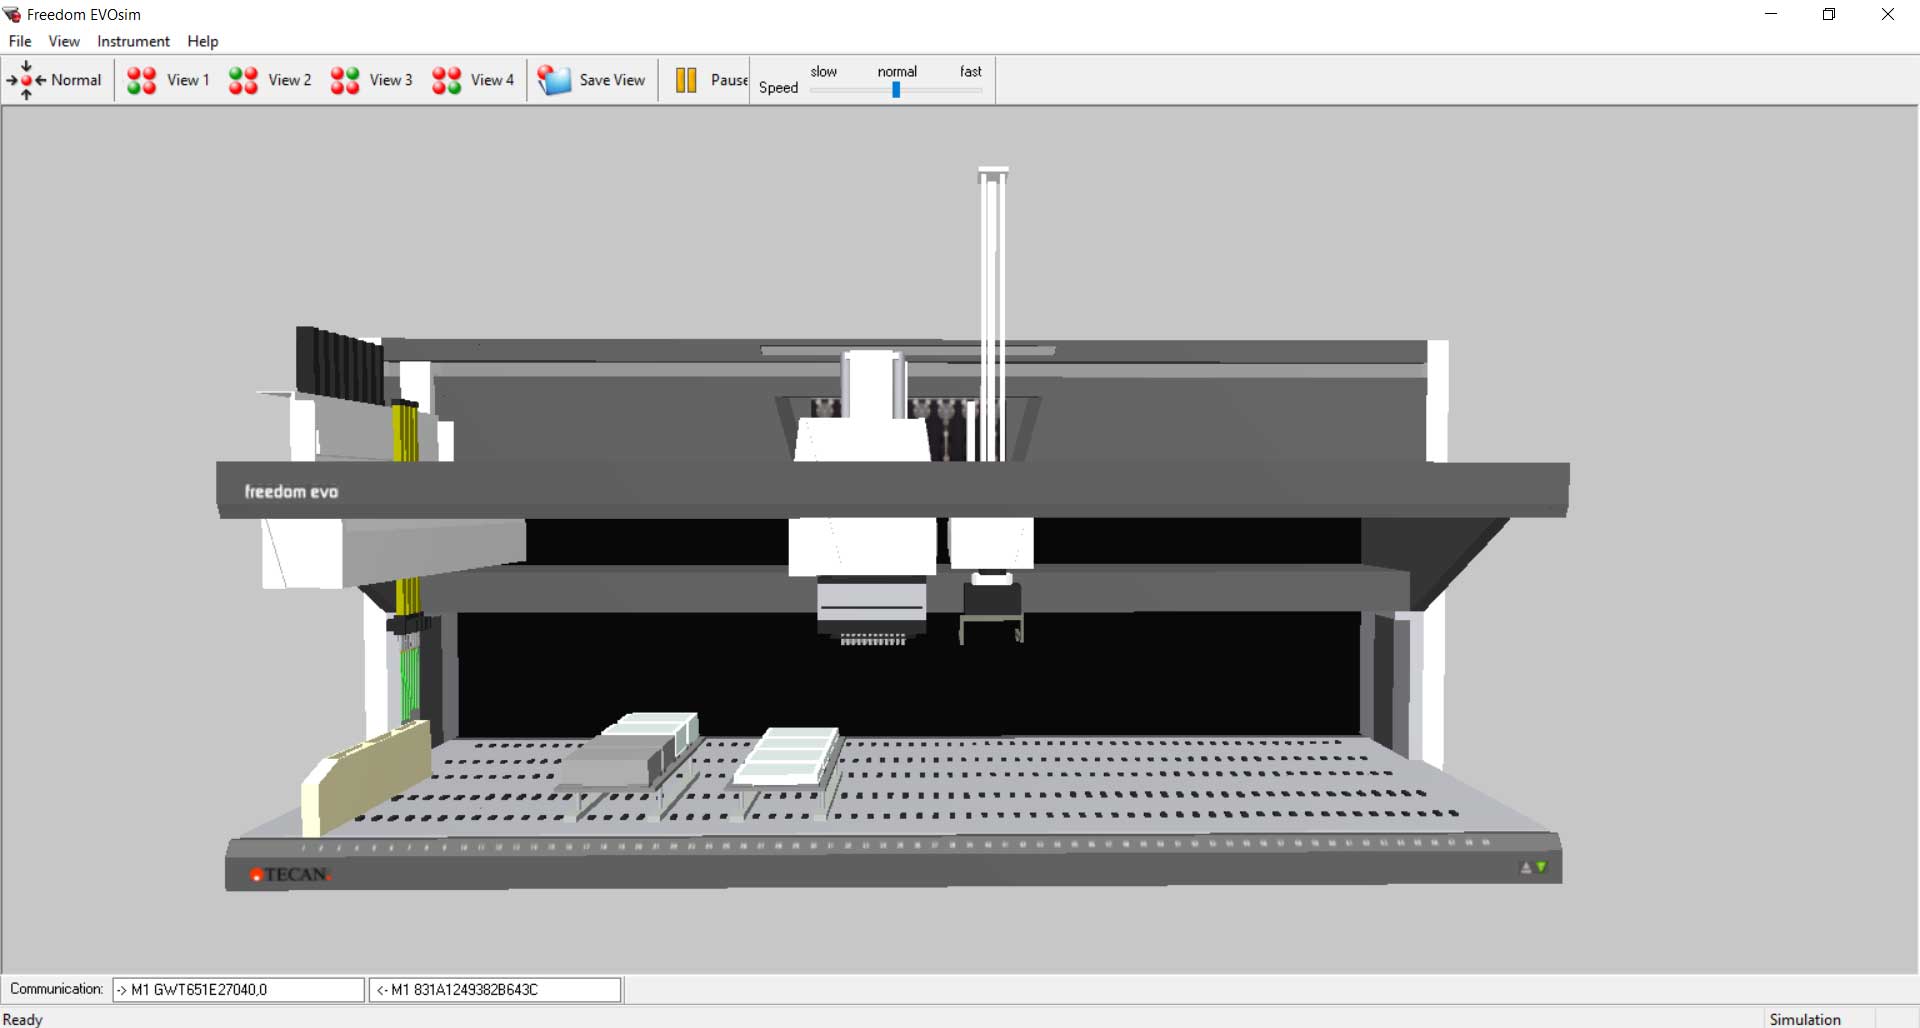
Task: Pause the simulation
Action: coord(686,80)
